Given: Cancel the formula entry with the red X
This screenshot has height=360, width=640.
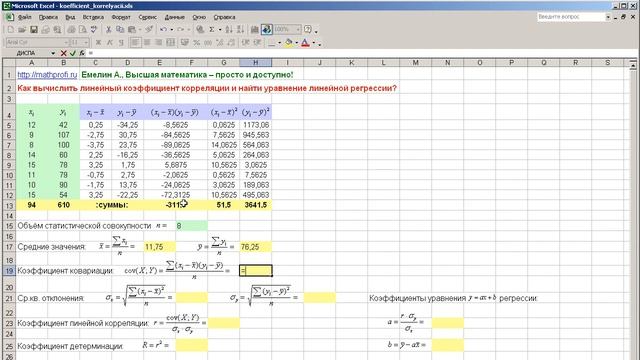Looking at the screenshot, I should [63, 53].
